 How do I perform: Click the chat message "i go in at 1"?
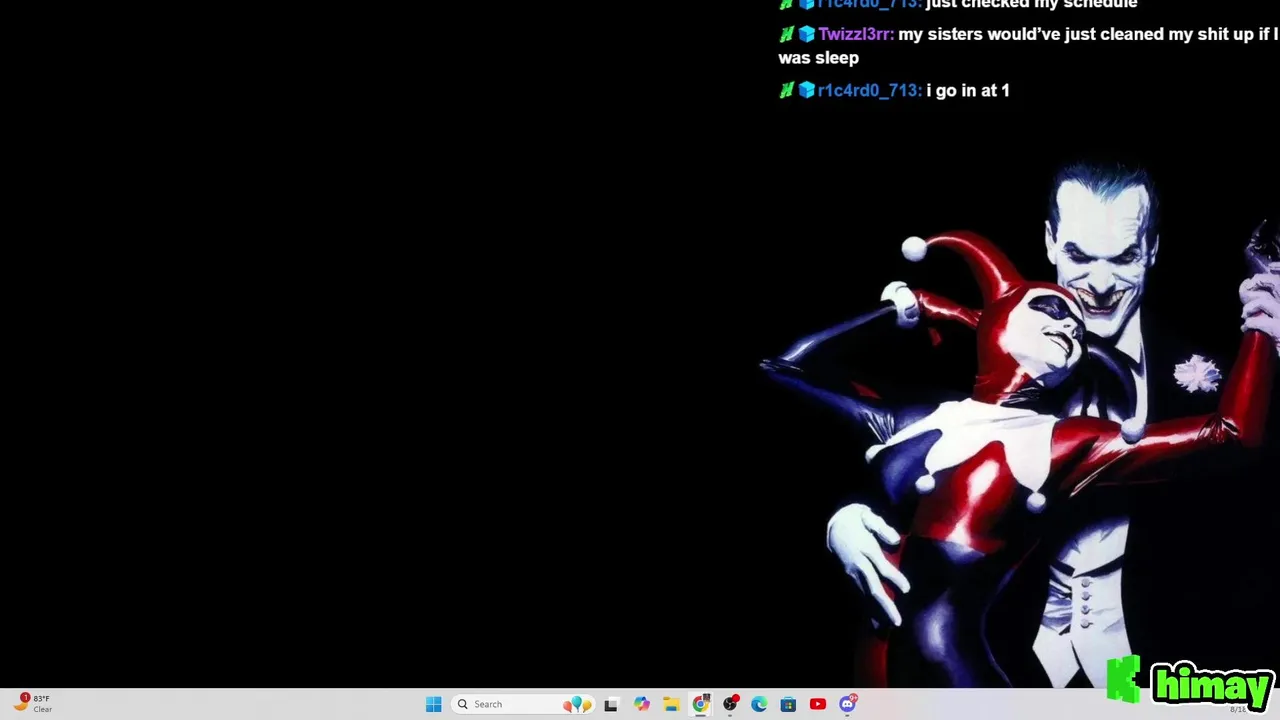point(968,90)
